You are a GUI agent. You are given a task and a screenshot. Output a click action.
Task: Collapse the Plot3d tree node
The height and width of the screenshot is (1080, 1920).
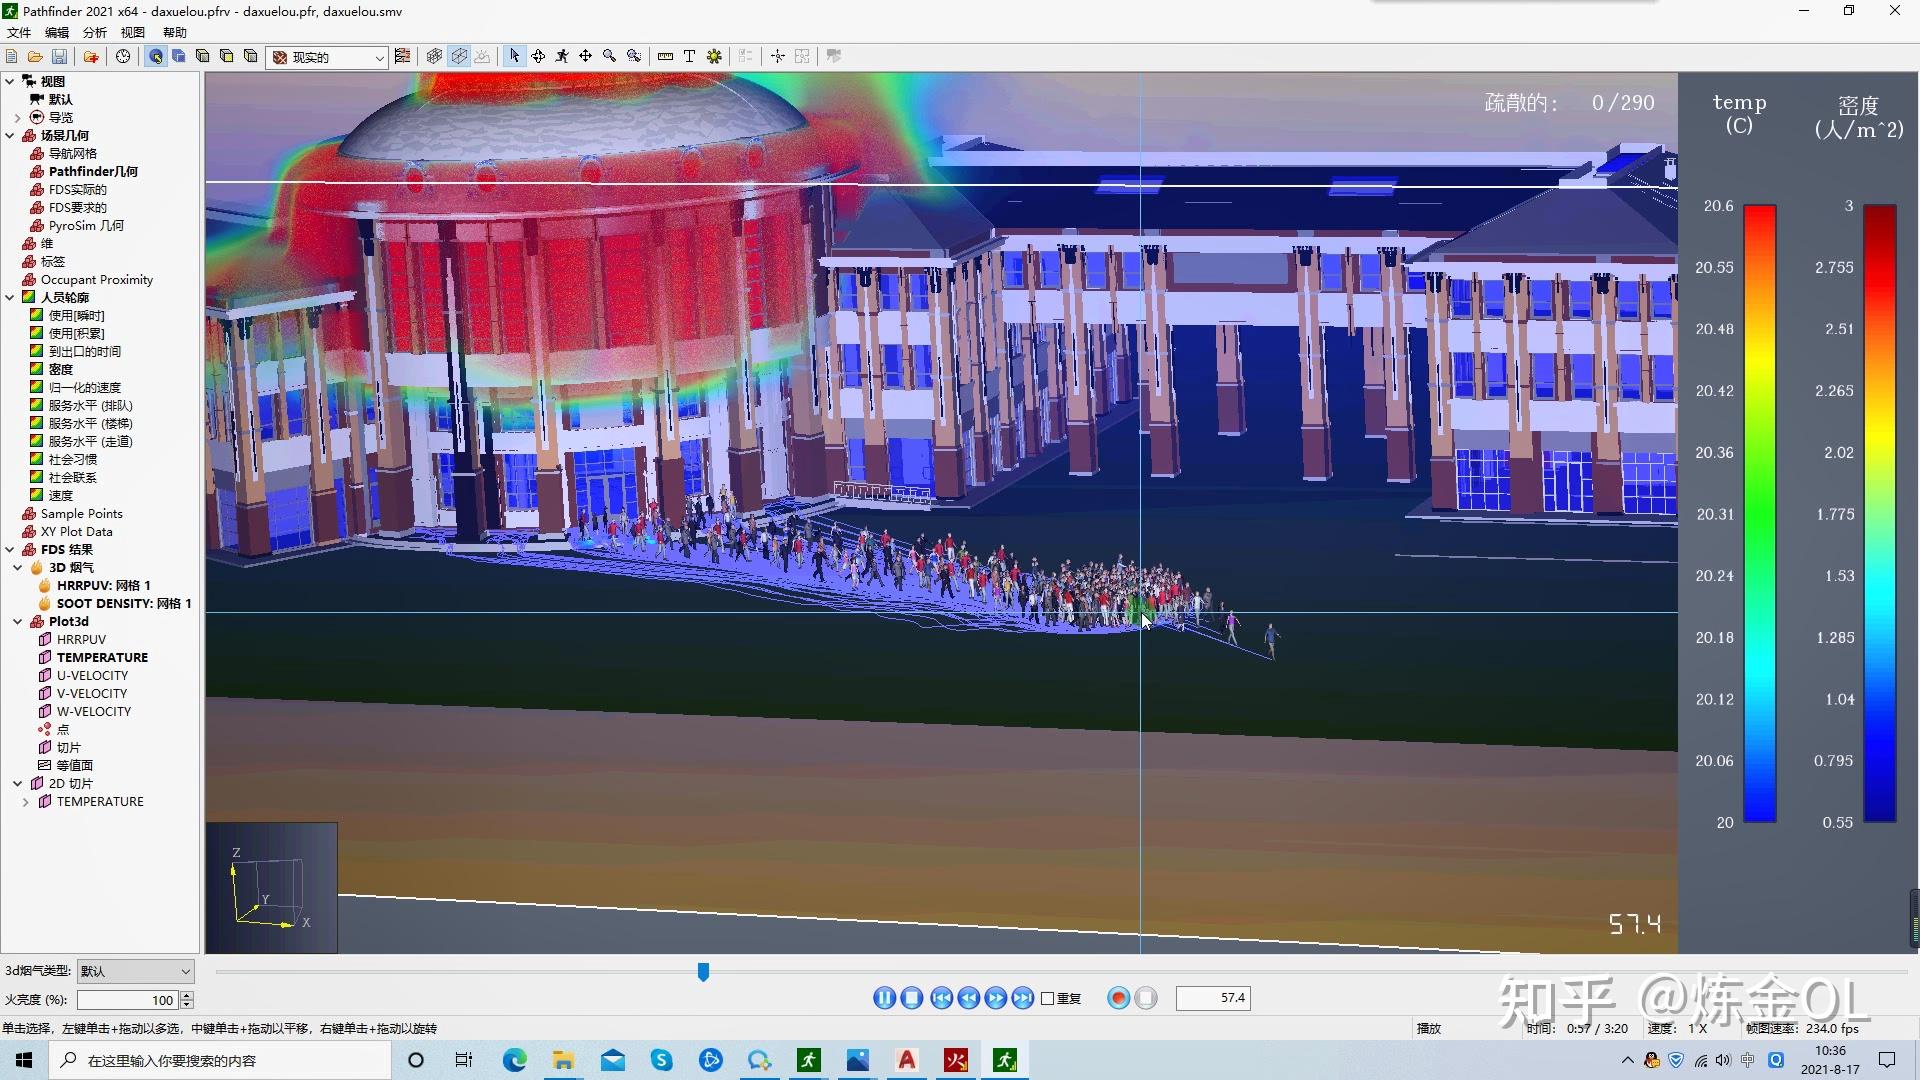coord(18,621)
